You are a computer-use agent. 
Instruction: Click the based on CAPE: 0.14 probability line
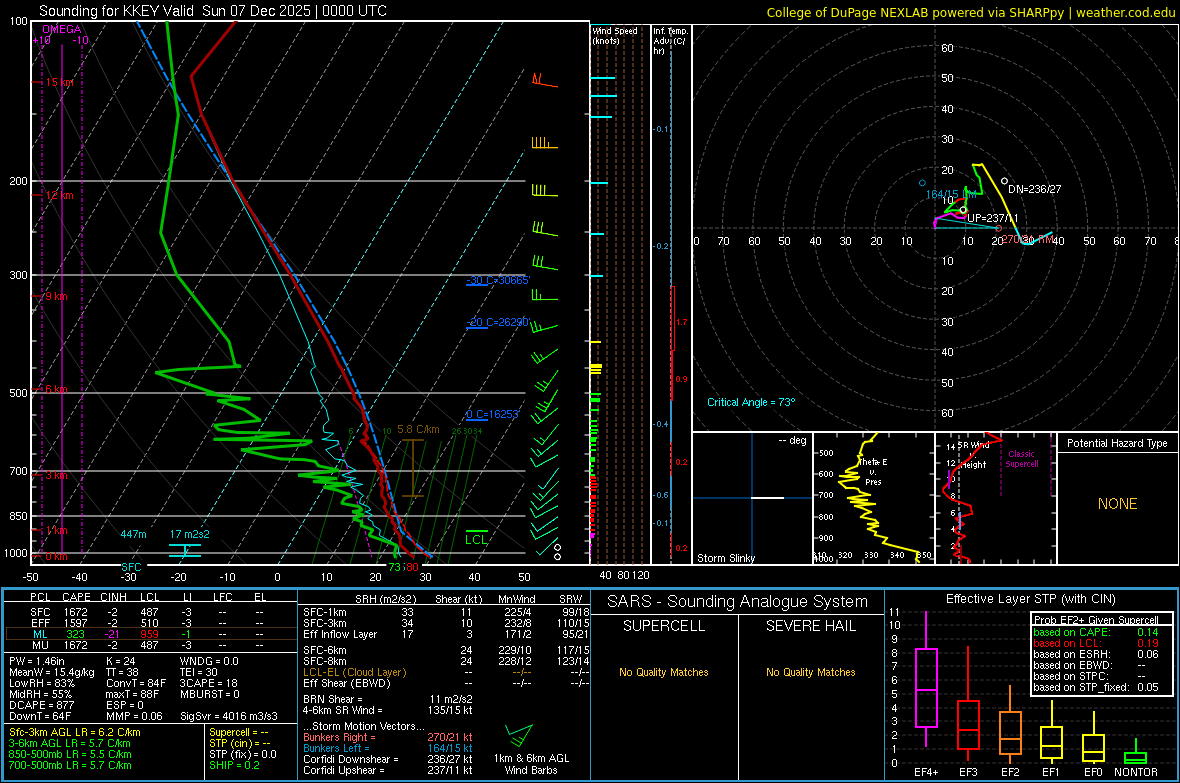(1096, 632)
